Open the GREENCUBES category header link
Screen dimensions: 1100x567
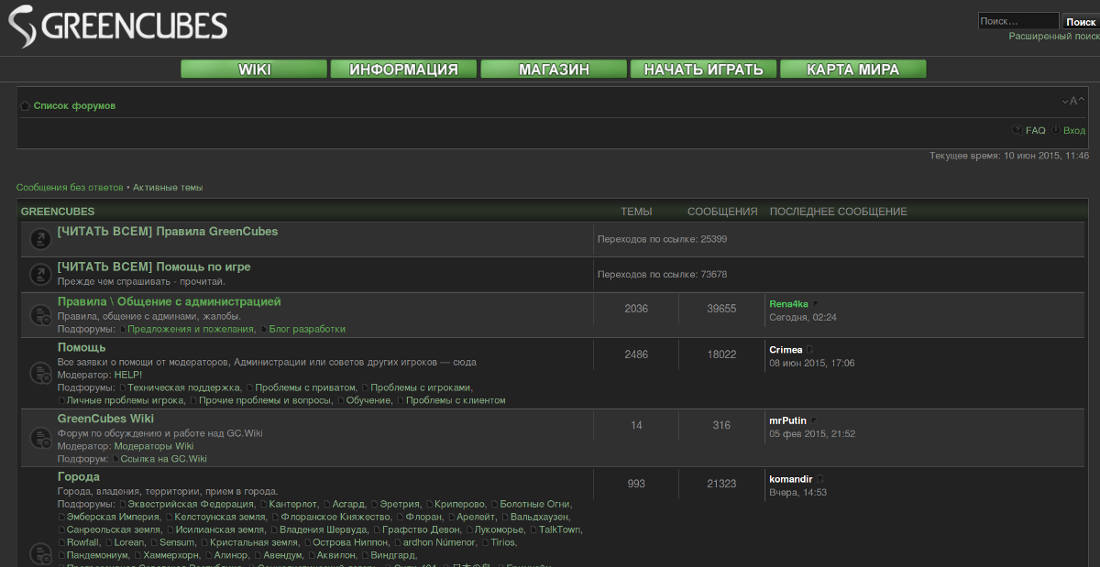click(x=58, y=211)
